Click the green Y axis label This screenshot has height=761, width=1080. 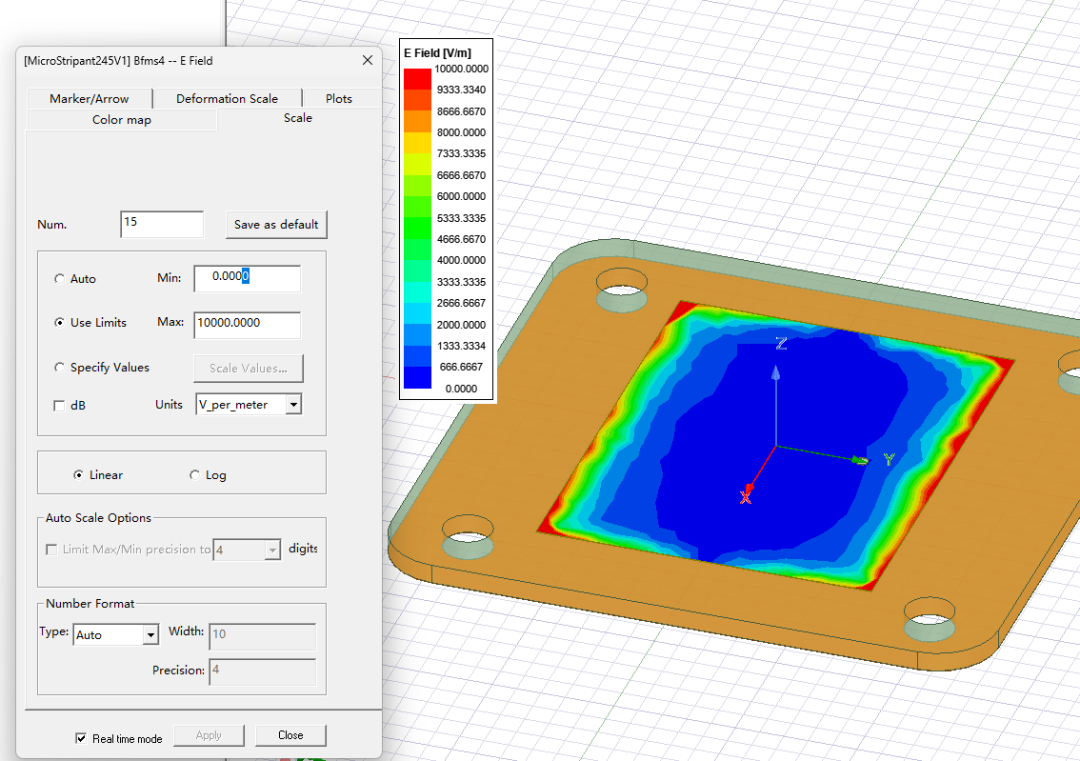point(887,460)
